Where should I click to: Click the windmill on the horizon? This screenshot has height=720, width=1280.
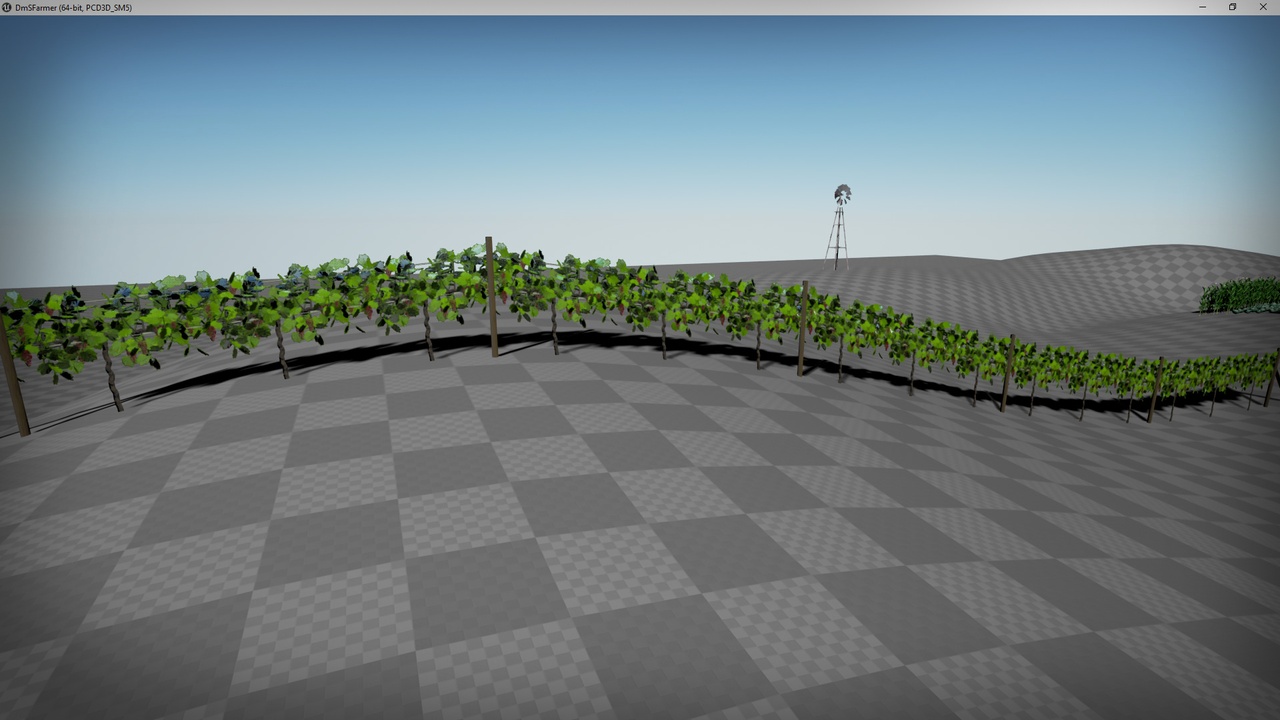point(838,227)
